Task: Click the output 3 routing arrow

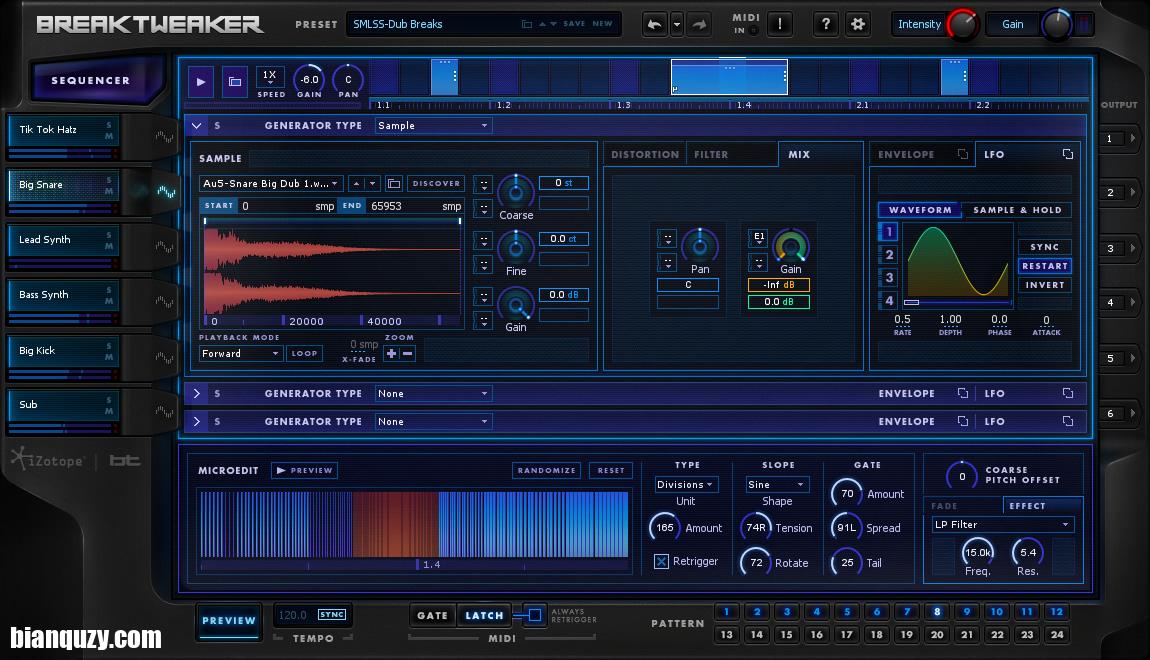Action: coord(1133,248)
